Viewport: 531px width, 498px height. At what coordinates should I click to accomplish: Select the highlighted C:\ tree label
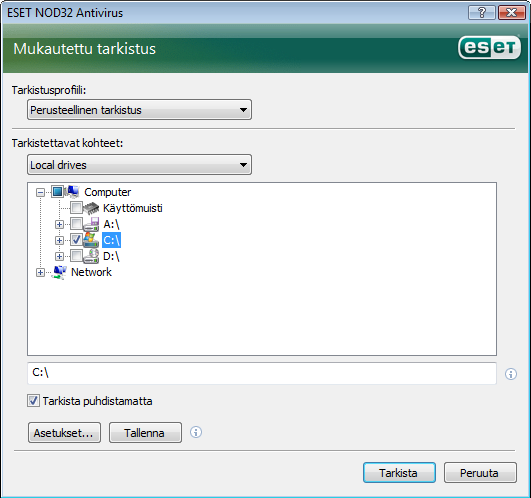111,240
